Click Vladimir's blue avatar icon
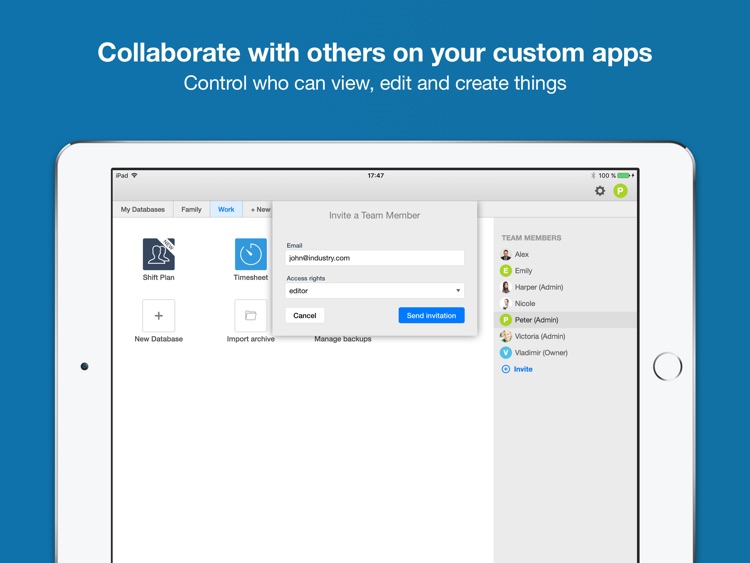Image resolution: width=750 pixels, height=563 pixels. point(506,353)
